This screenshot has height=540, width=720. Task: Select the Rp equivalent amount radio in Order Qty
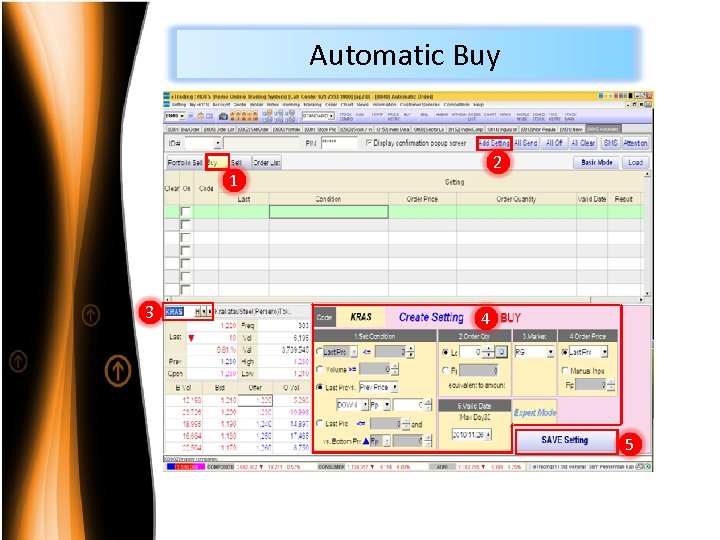pos(445,370)
